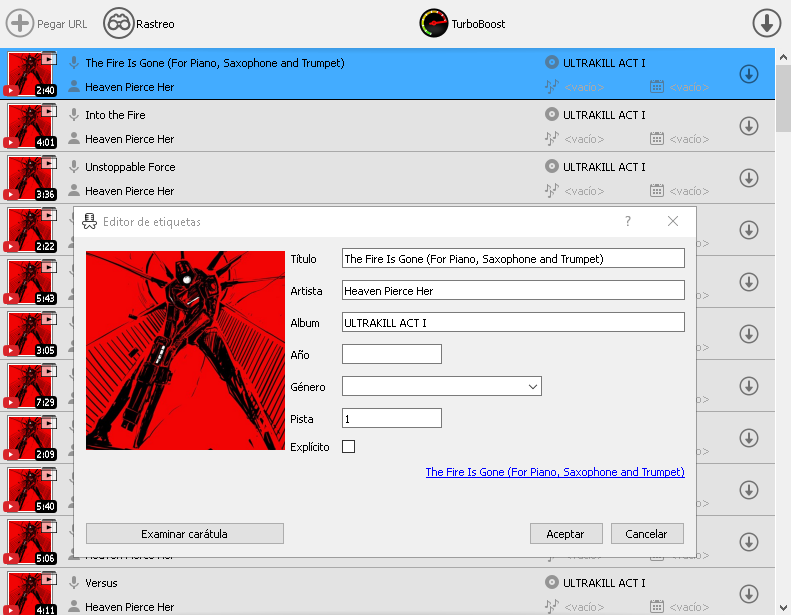
Task: Click thumbnail of 'Unstoppable Force' track
Action: [x=30, y=178]
